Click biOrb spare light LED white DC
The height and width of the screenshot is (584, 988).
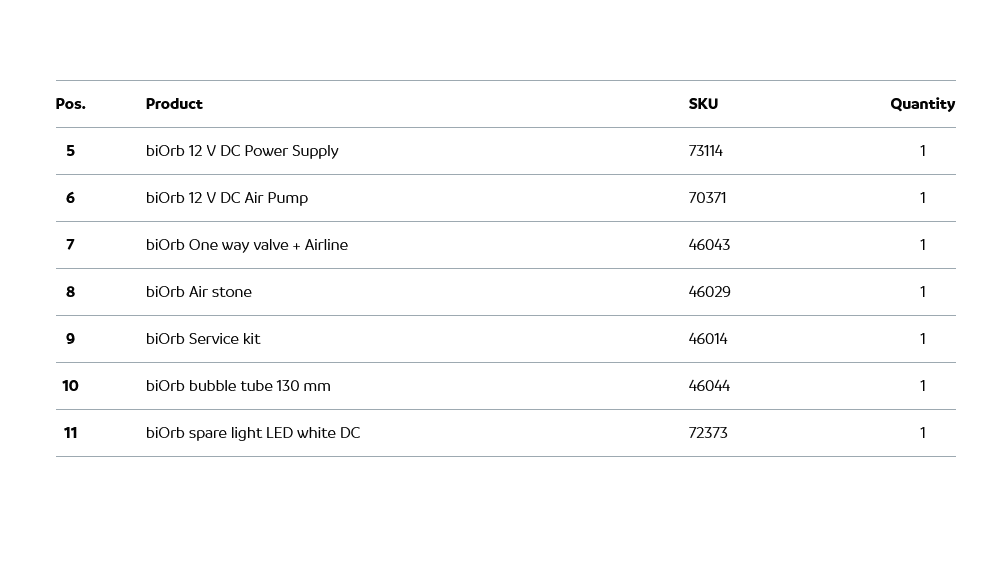point(253,433)
